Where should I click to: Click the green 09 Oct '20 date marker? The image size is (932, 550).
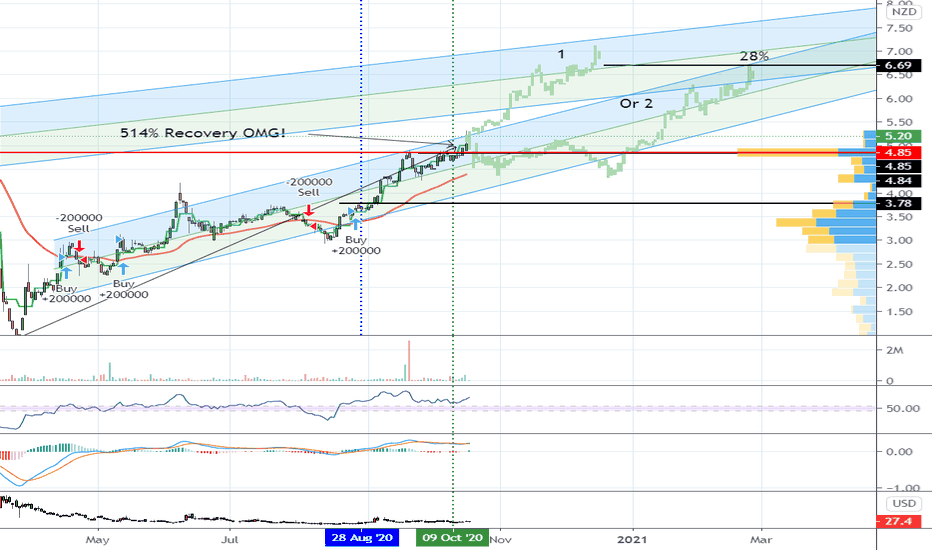pos(452,538)
